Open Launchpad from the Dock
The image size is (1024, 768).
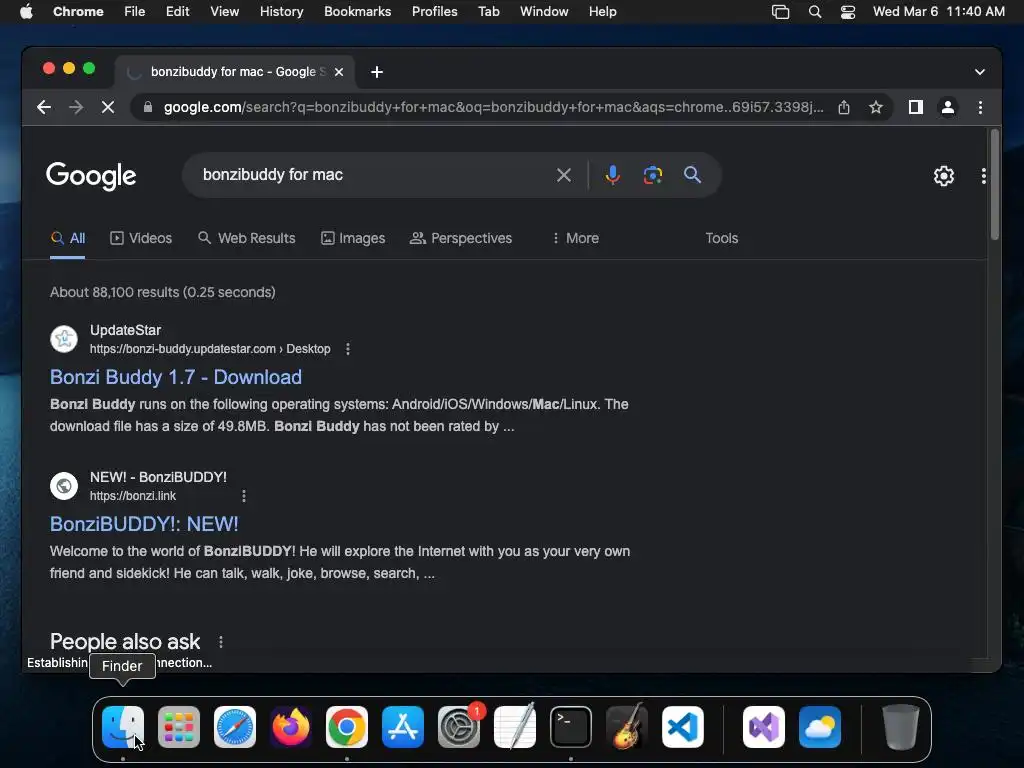pos(179,727)
